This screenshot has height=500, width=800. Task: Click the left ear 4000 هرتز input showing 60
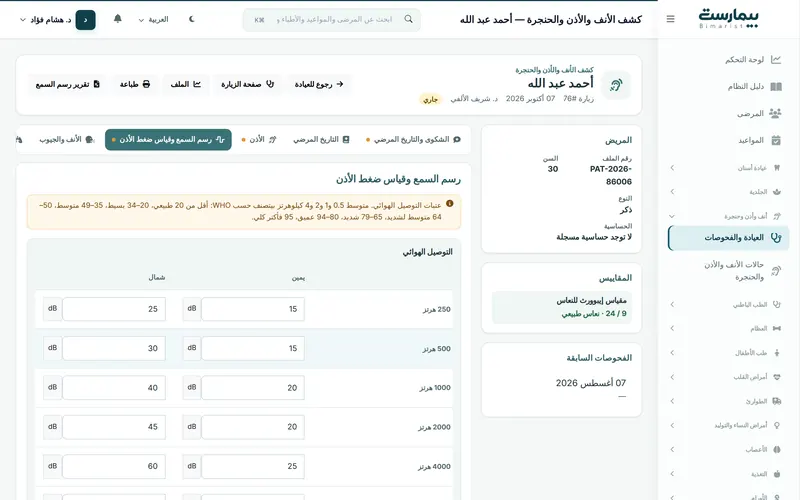[x=114, y=466]
